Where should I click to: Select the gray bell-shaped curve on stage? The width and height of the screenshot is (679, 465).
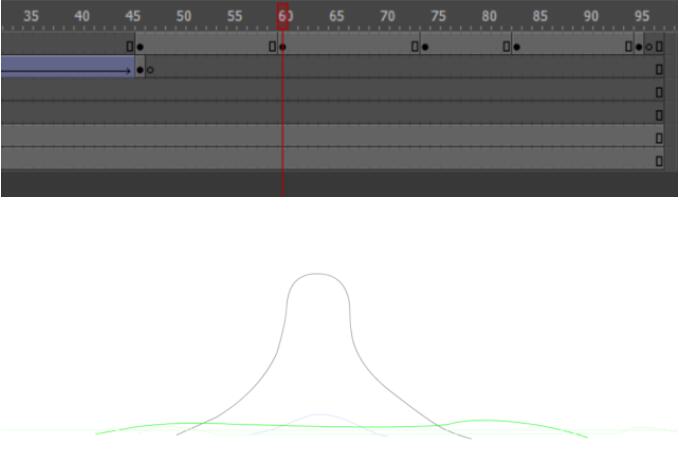pyautogui.click(x=318, y=274)
